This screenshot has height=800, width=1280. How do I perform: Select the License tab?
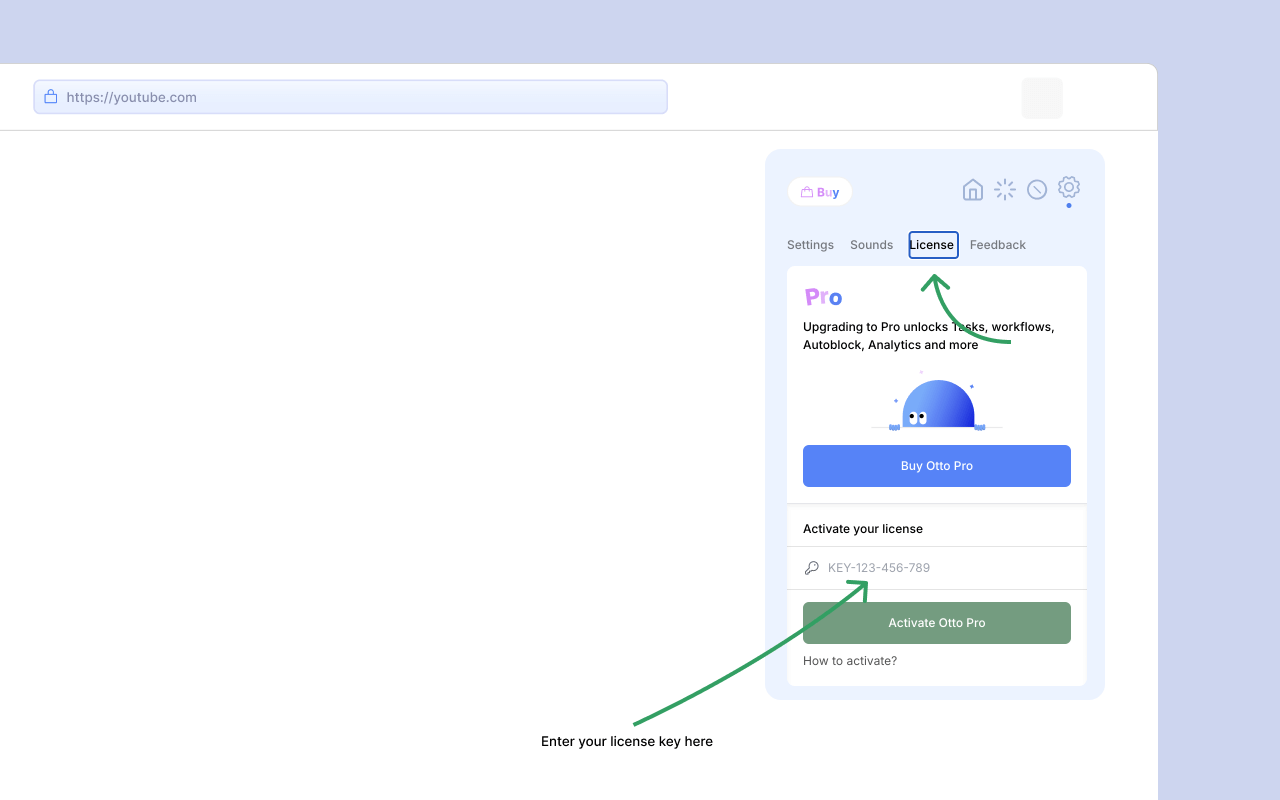932,245
